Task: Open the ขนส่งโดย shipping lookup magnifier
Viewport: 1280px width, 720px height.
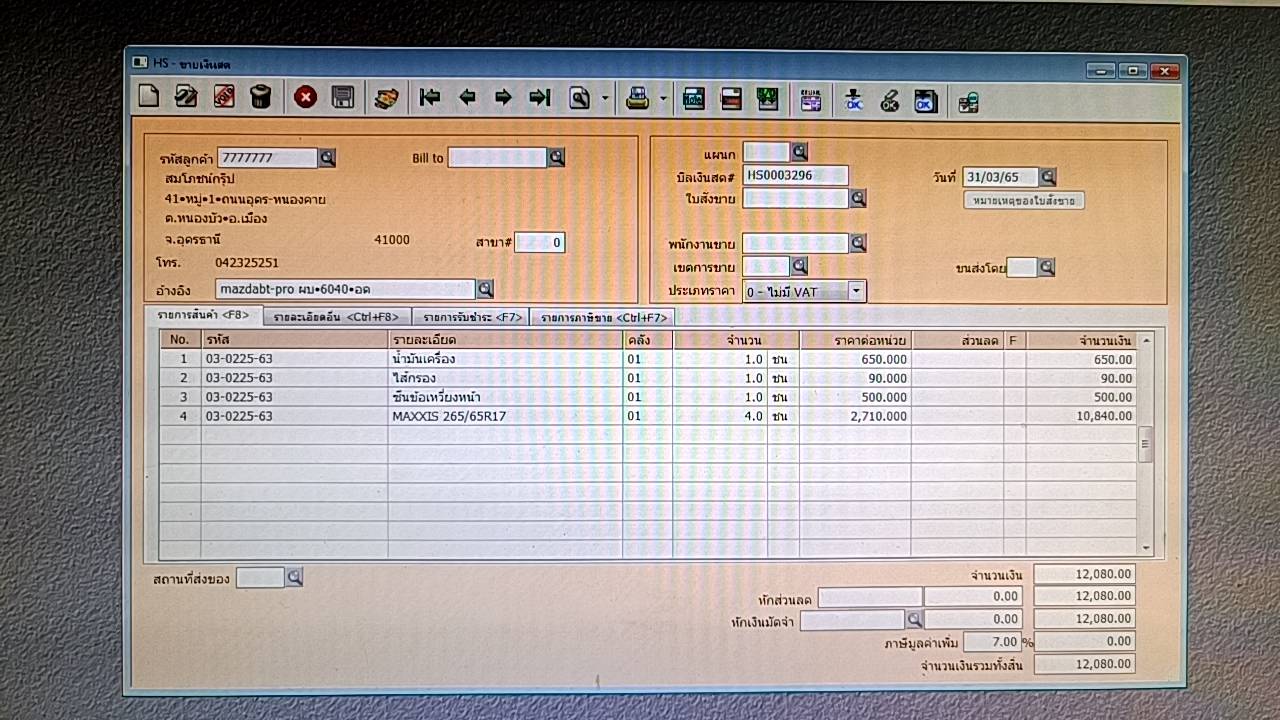Action: (x=1046, y=267)
